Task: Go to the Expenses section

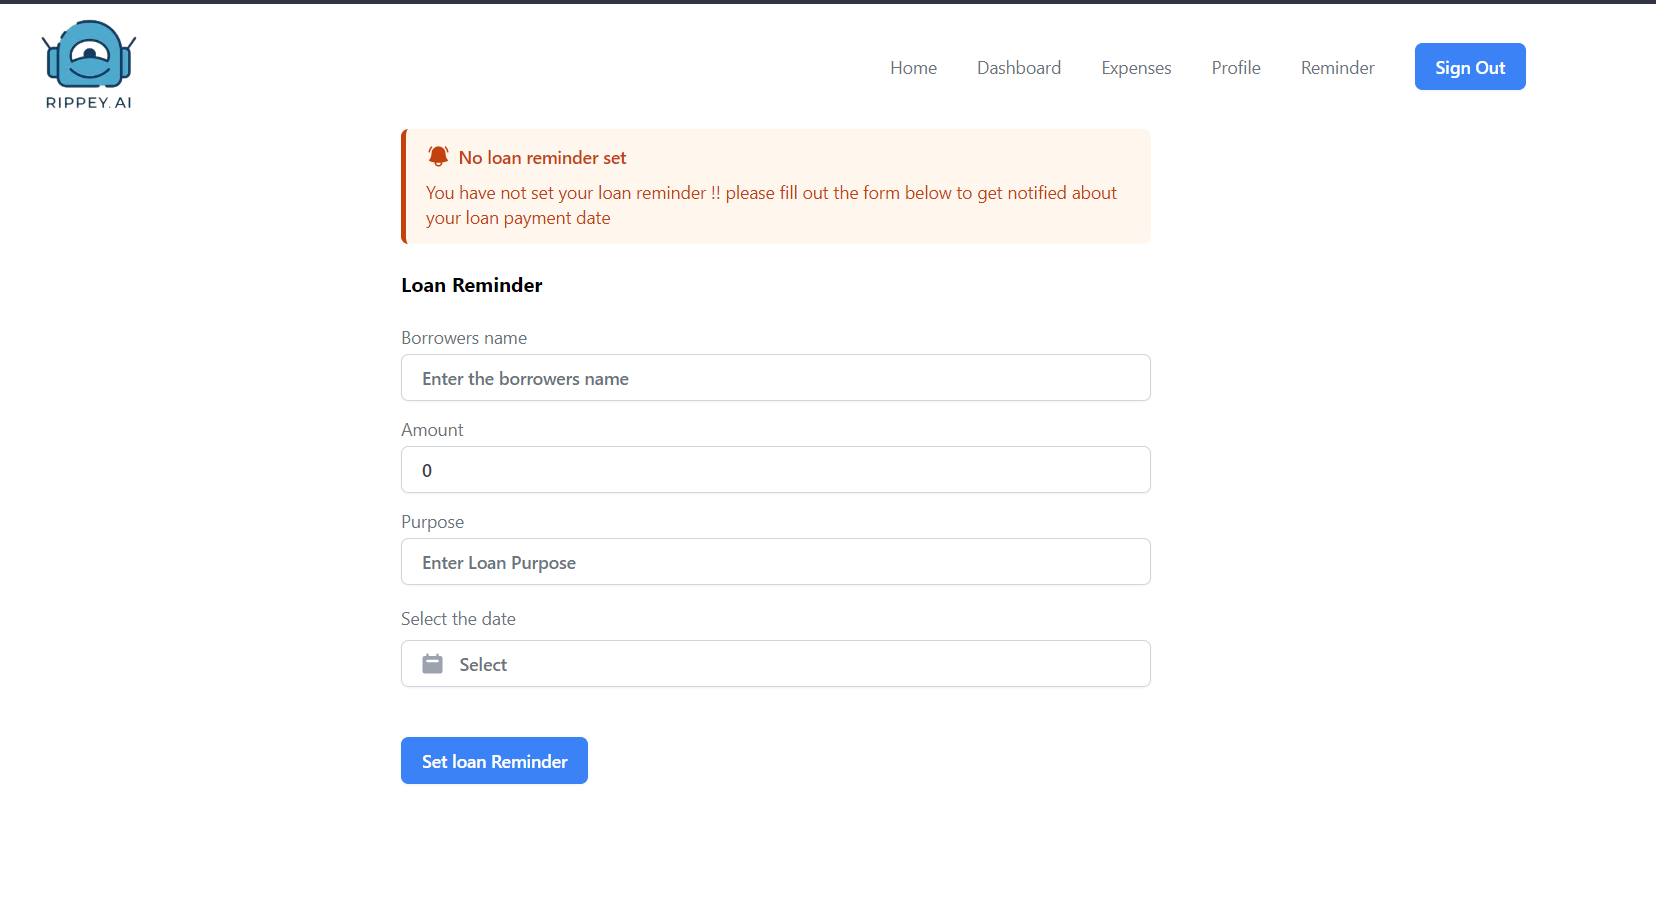Action: pyautogui.click(x=1135, y=67)
